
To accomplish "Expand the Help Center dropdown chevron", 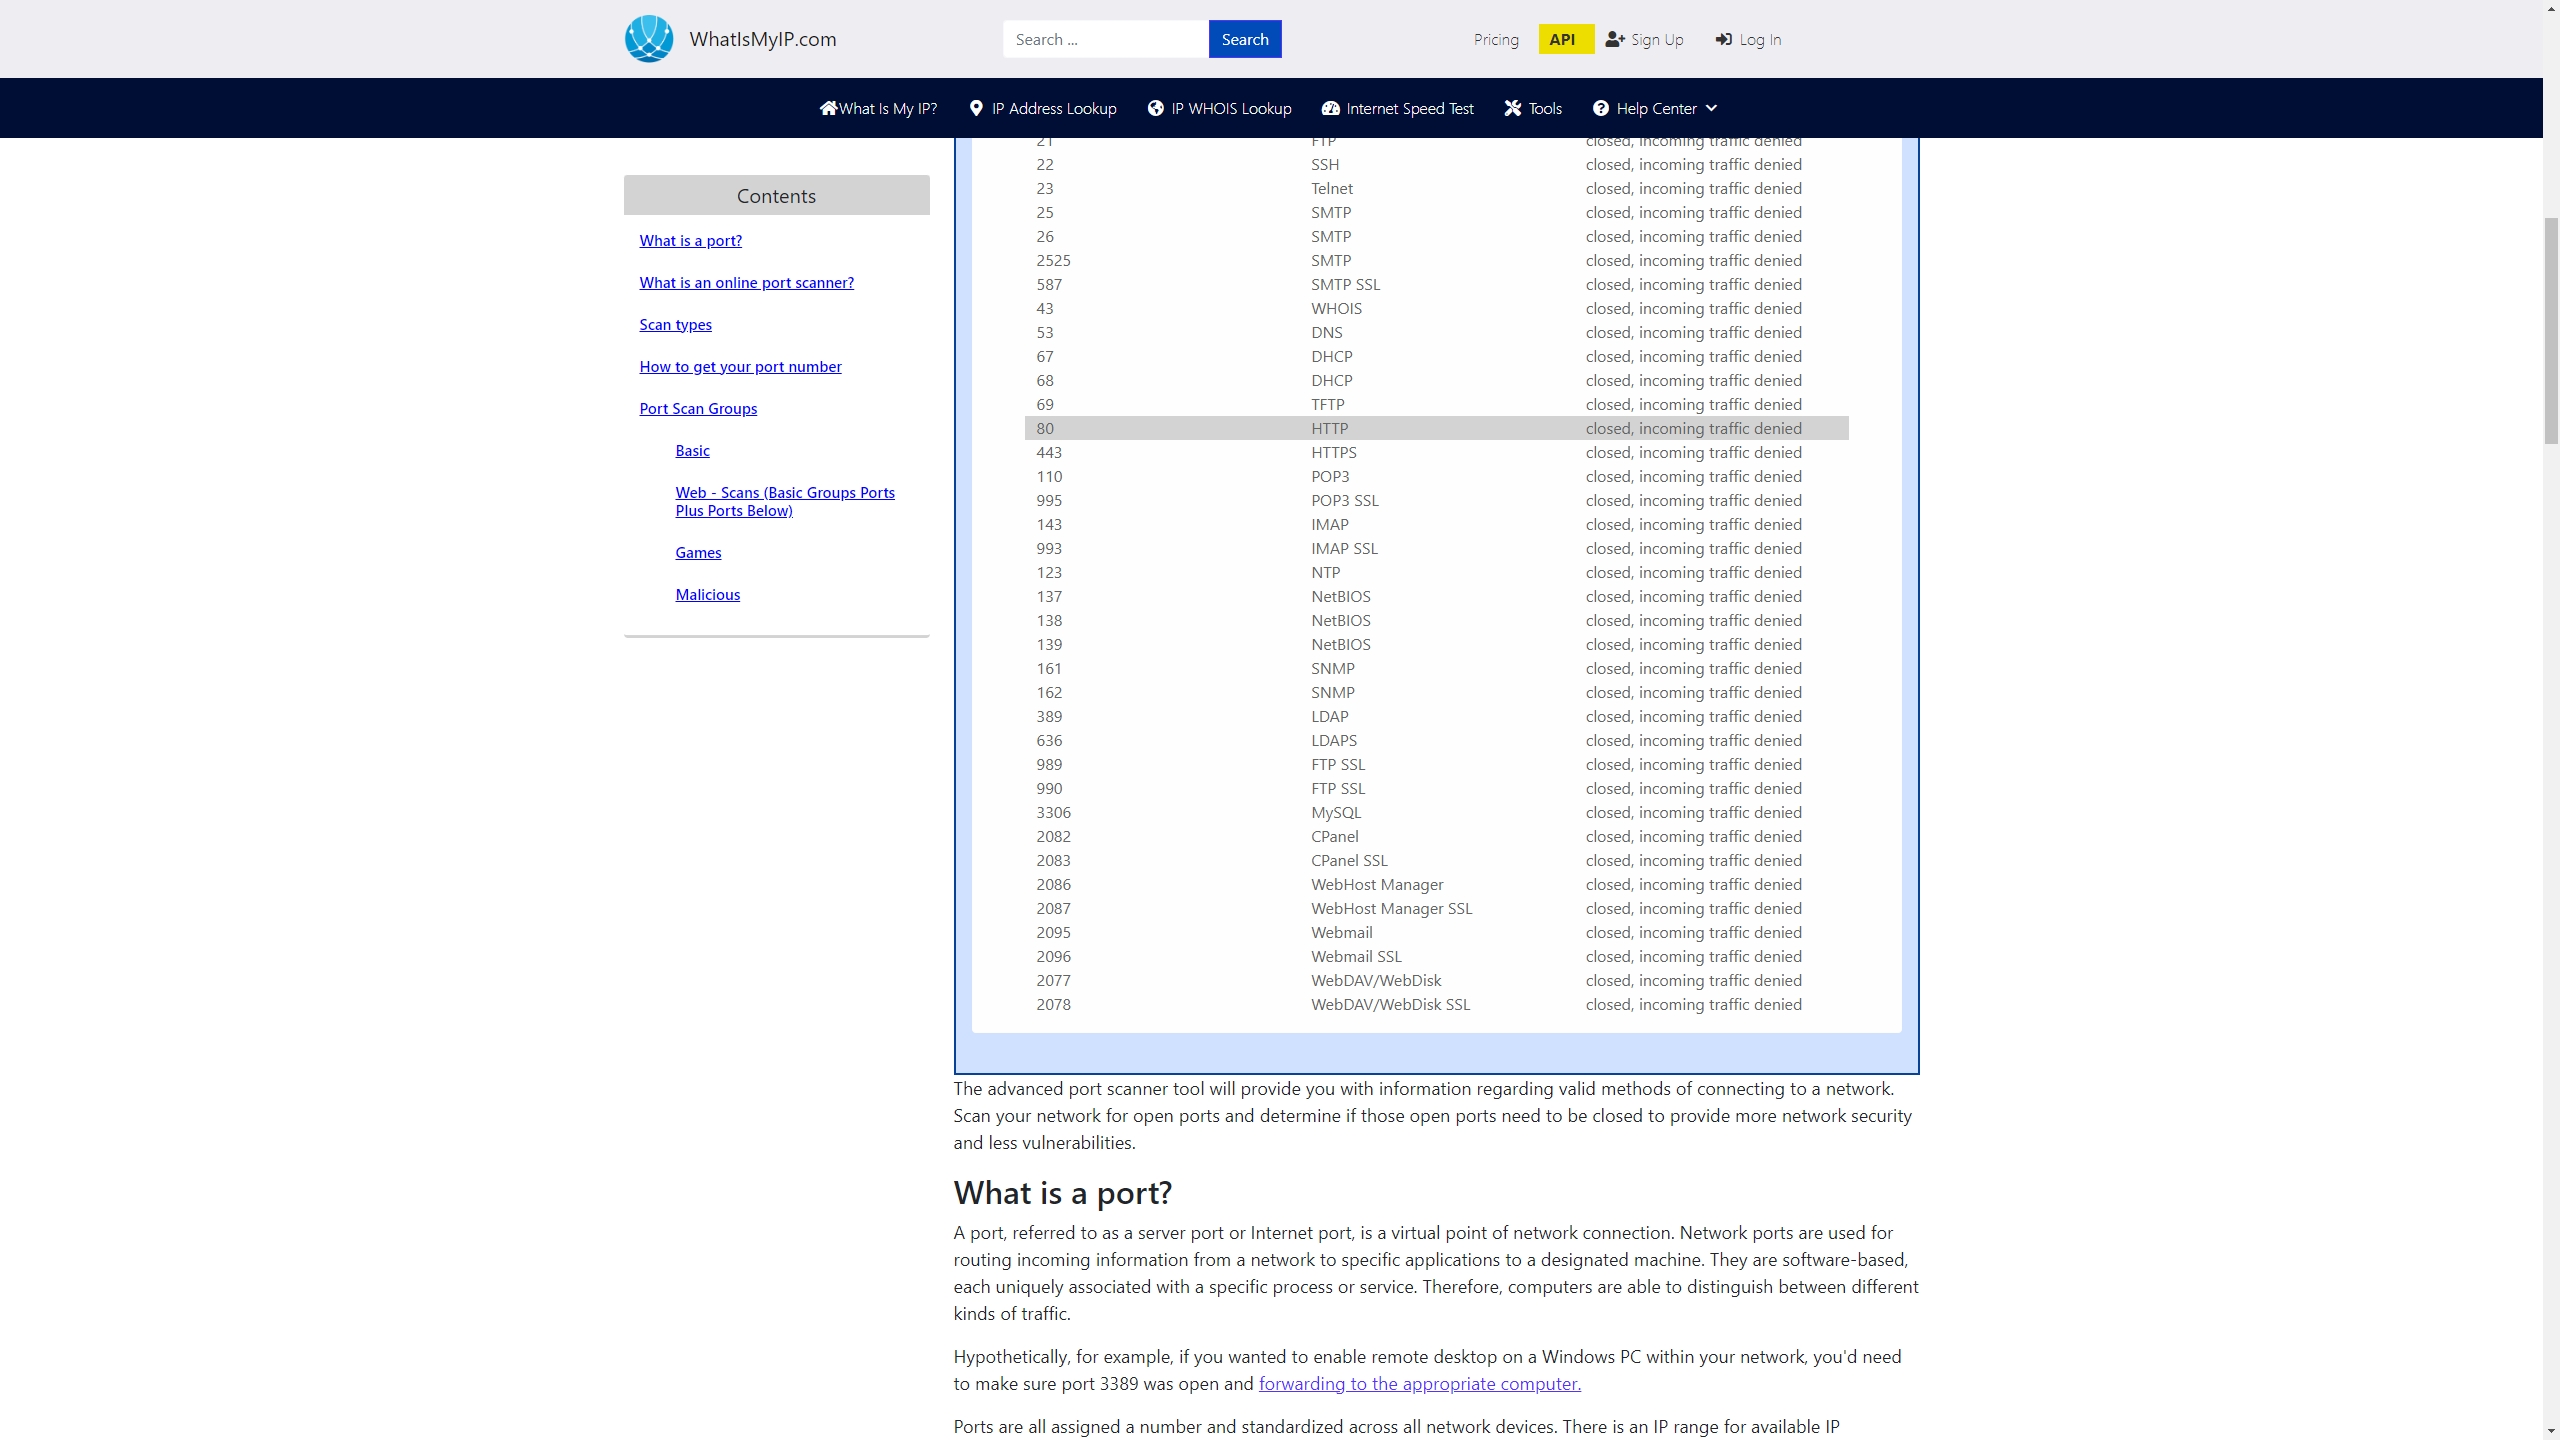I will [1711, 108].
